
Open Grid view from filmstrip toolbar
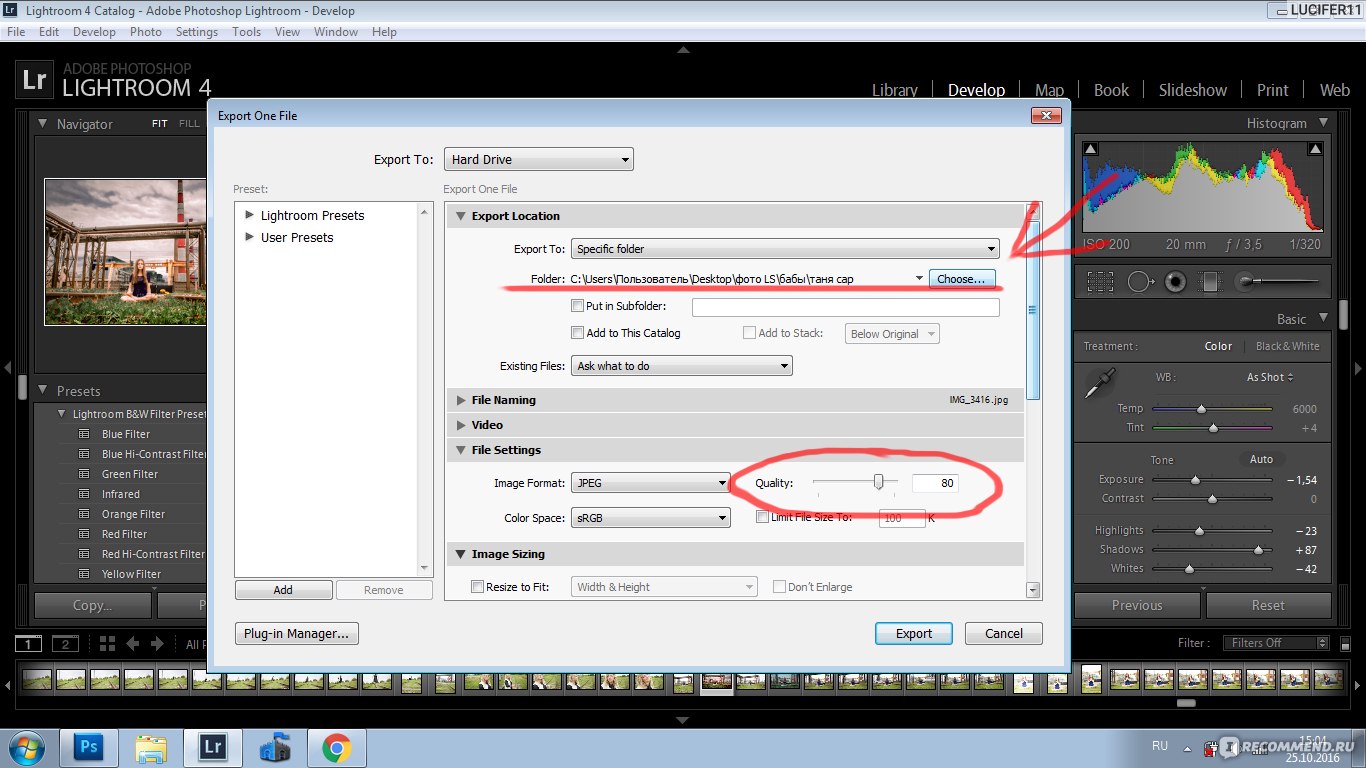coord(107,643)
